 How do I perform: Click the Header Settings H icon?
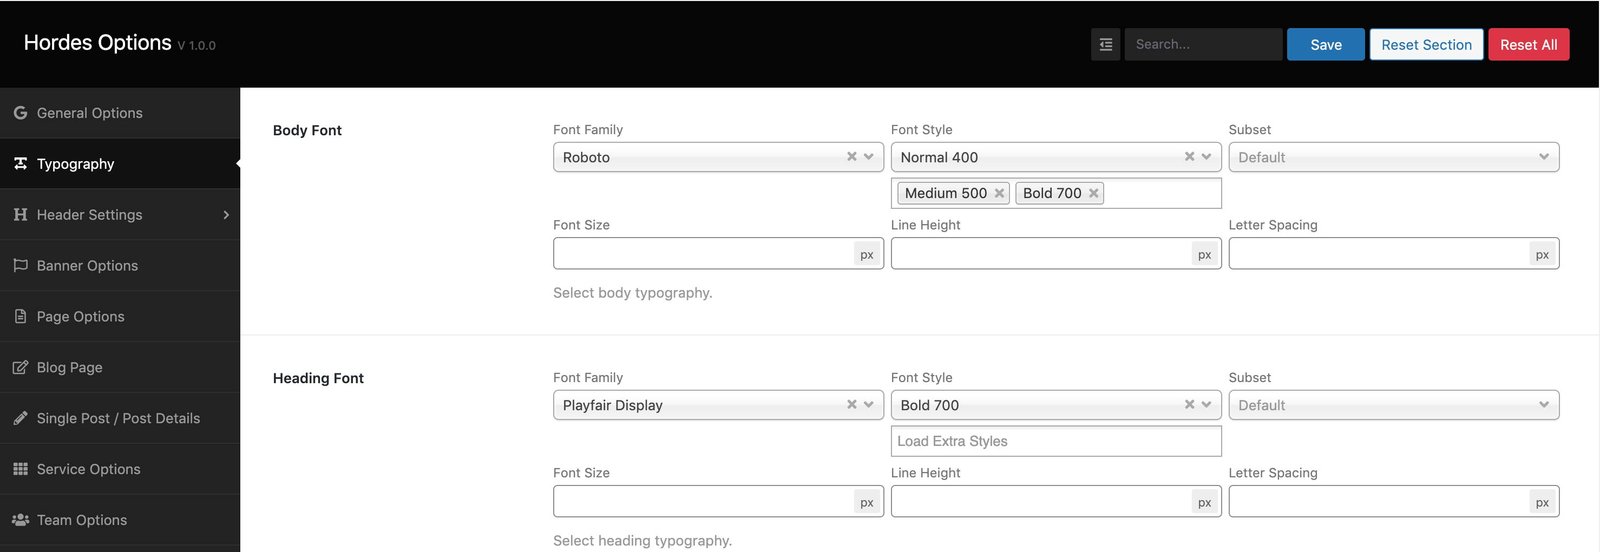click(20, 214)
